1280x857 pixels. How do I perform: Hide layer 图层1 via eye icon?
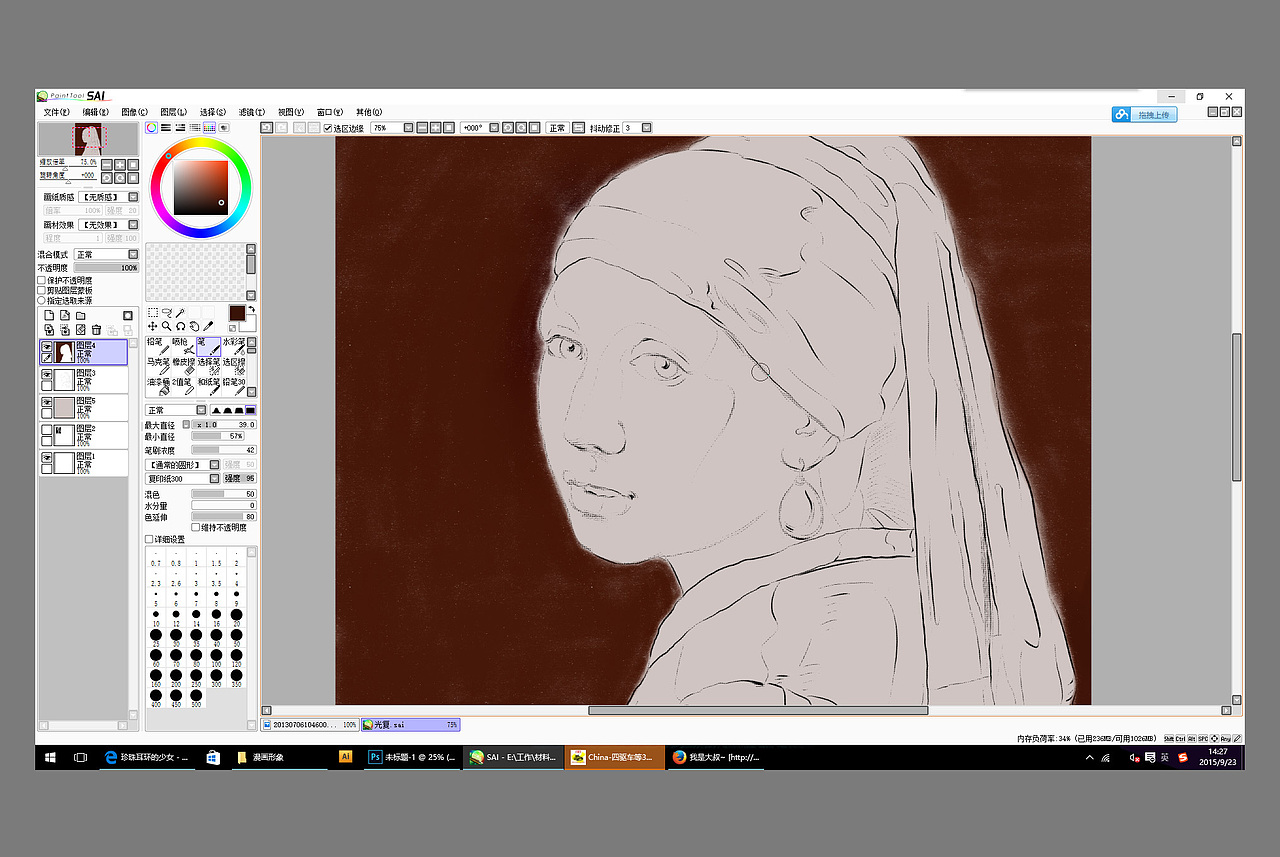pos(47,456)
